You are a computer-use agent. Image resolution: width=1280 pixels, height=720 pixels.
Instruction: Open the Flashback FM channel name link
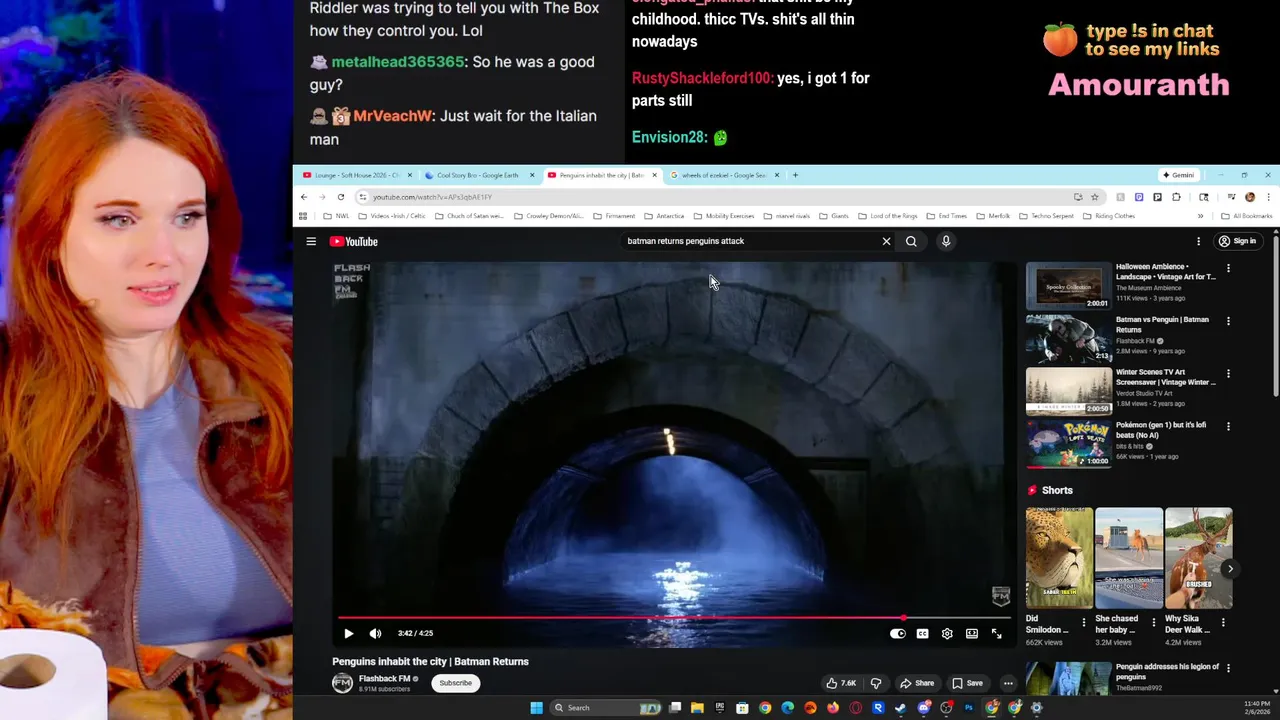[x=385, y=679]
